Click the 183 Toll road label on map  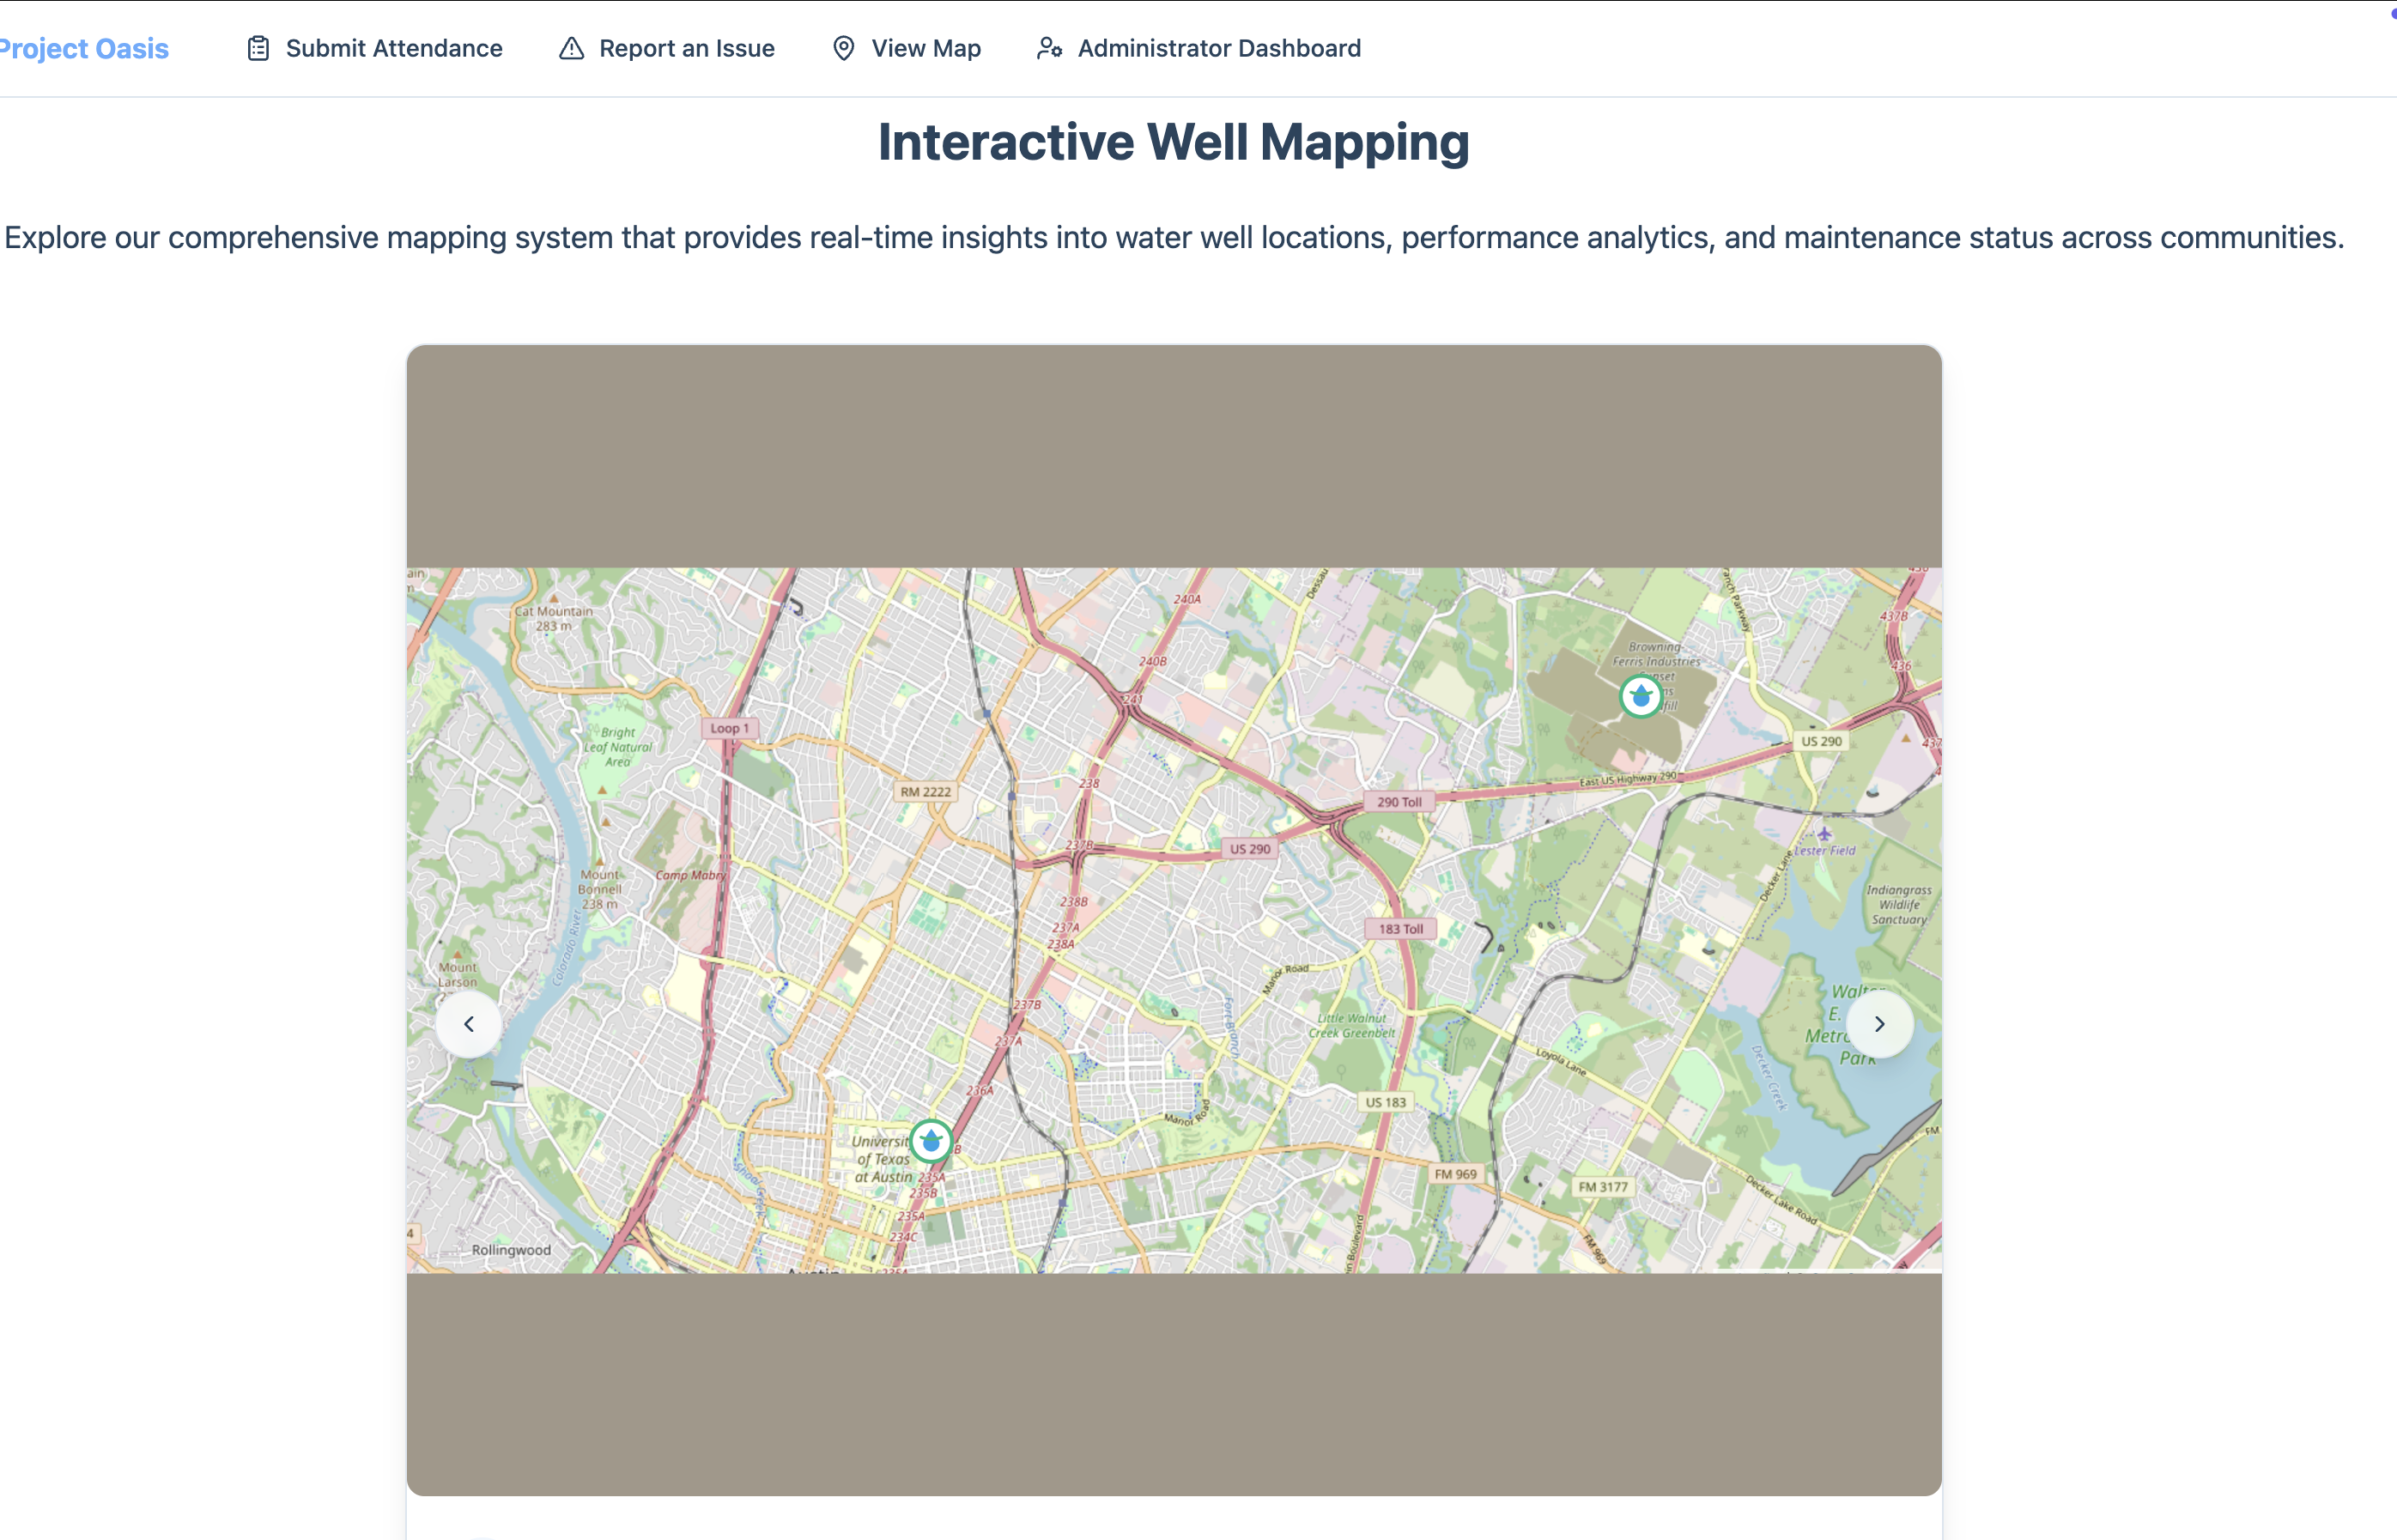(1400, 929)
